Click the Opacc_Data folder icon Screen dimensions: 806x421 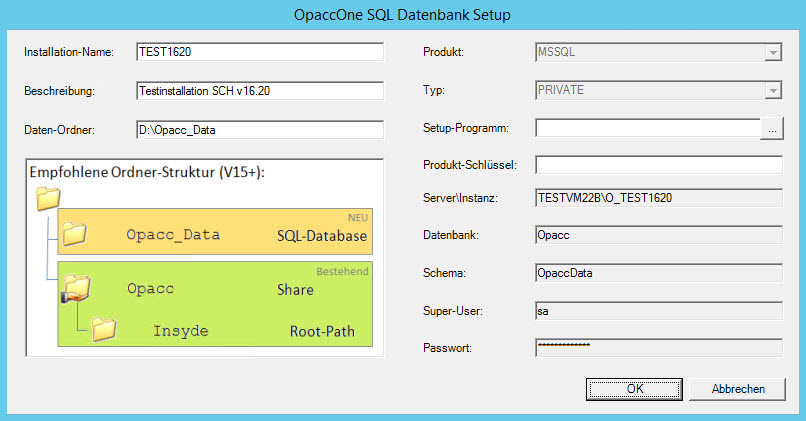(75, 234)
